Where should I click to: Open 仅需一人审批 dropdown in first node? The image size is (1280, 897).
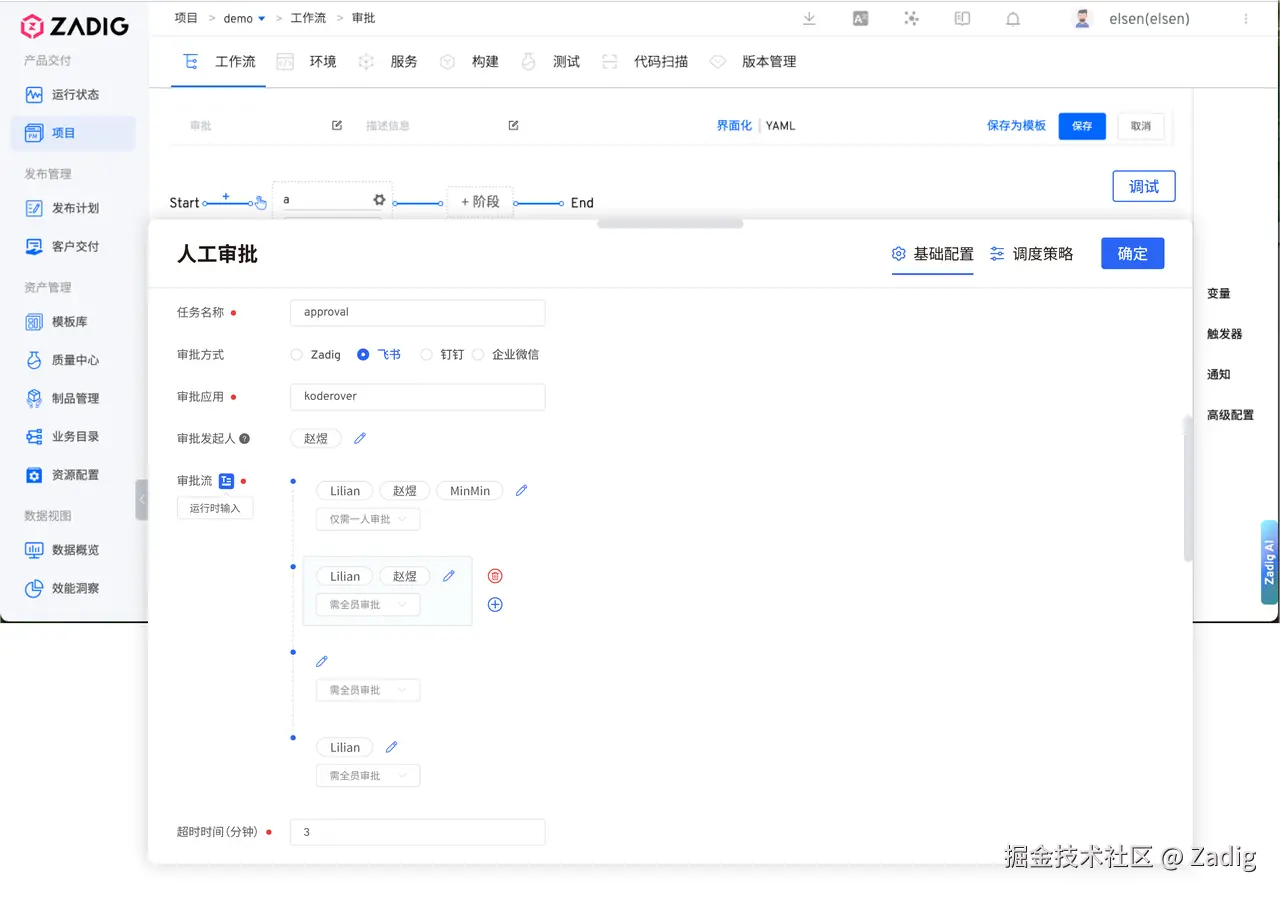tap(368, 519)
